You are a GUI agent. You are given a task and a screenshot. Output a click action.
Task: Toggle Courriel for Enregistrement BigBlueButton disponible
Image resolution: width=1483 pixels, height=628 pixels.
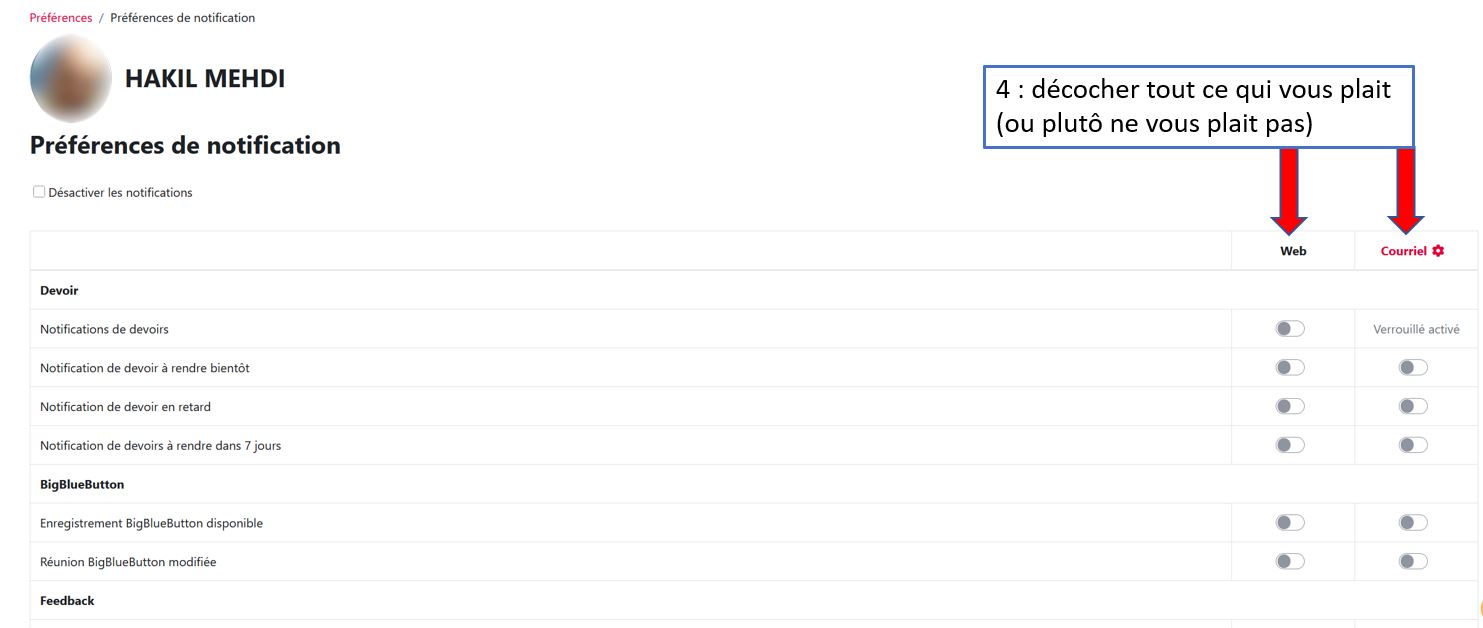tap(1413, 523)
